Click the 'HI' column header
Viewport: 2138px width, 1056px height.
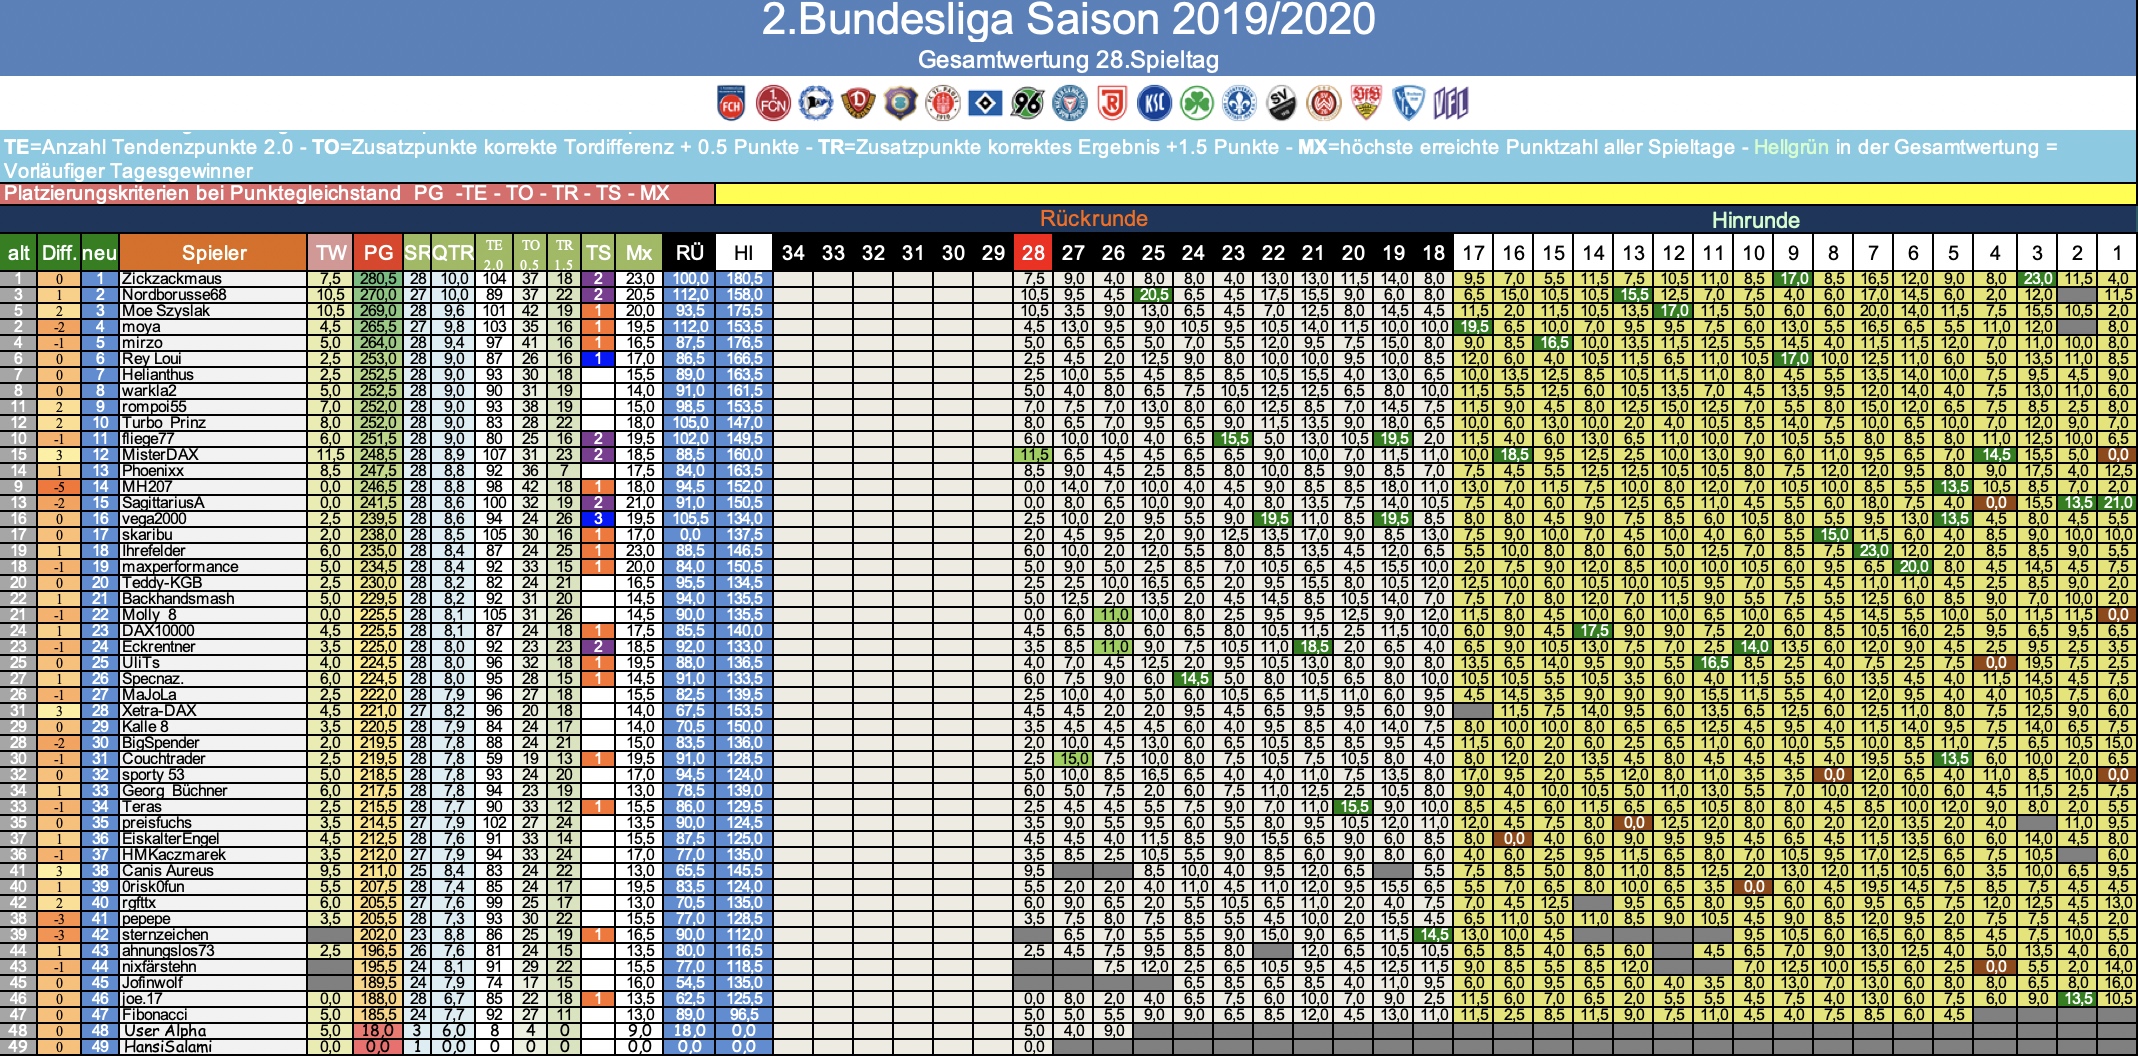pyautogui.click(x=744, y=253)
